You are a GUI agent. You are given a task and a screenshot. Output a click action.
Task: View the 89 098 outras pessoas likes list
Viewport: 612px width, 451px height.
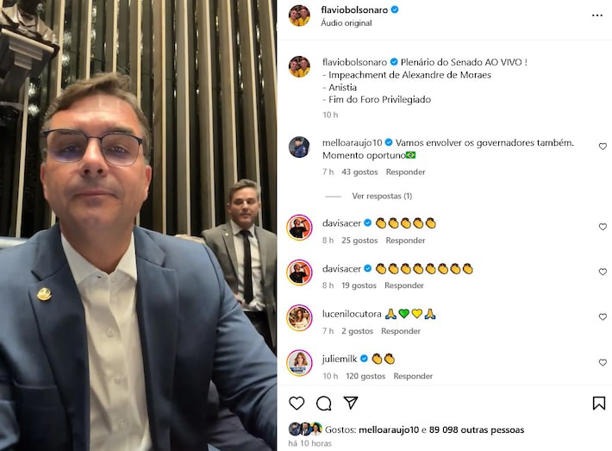pos(476,430)
